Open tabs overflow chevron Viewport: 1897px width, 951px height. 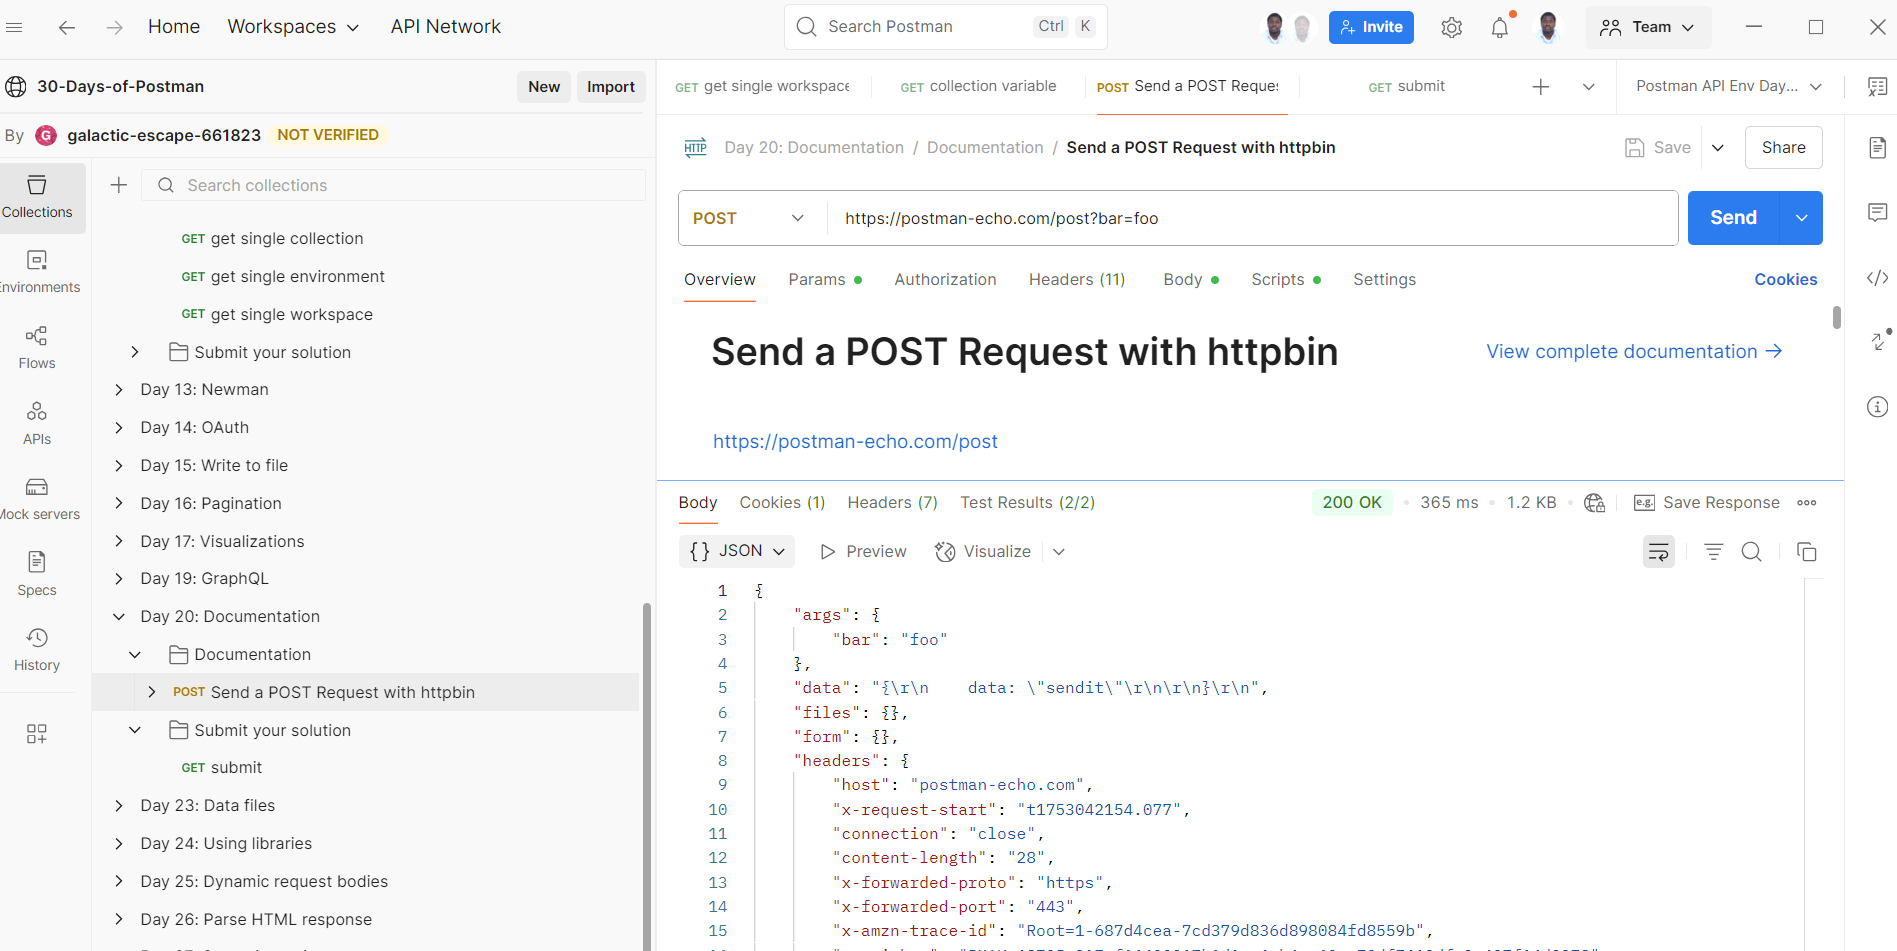pos(1588,87)
